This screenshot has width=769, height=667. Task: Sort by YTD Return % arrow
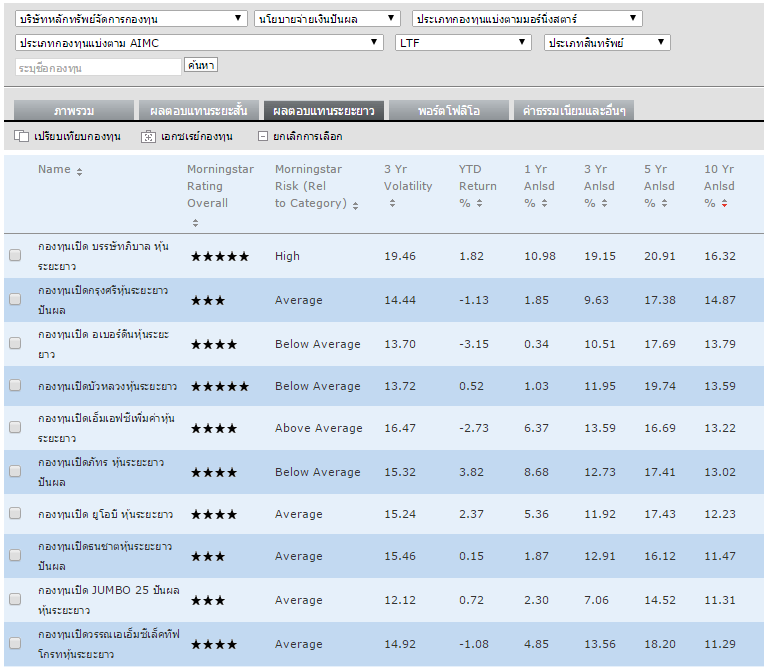[479, 203]
